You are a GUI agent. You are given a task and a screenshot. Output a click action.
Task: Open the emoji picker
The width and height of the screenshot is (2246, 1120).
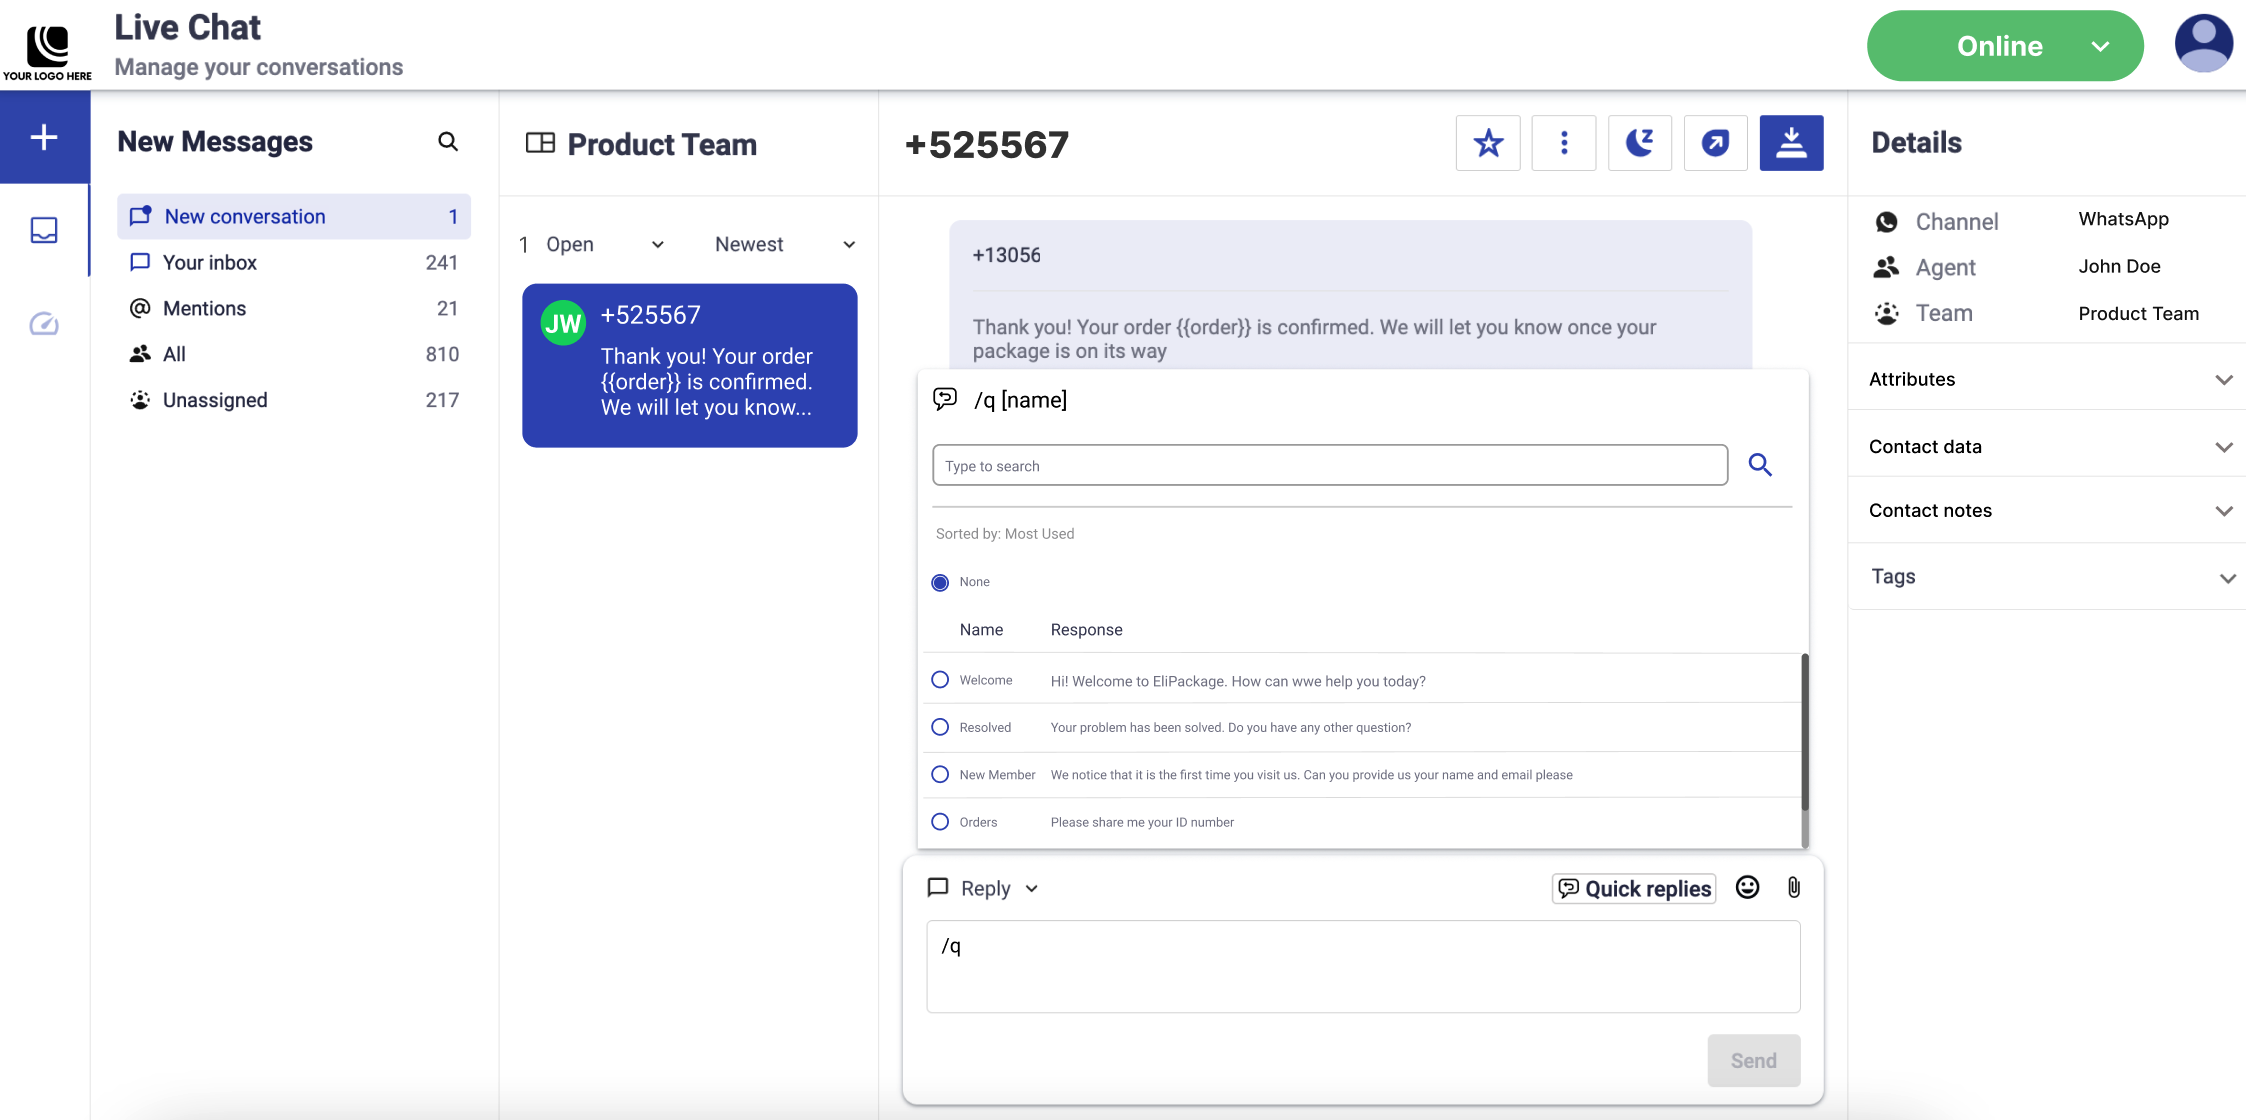coord(1747,887)
